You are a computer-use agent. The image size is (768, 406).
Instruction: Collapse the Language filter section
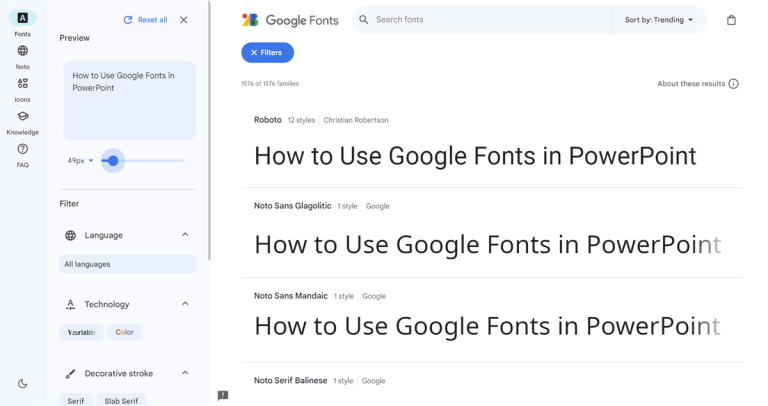pyautogui.click(x=185, y=235)
